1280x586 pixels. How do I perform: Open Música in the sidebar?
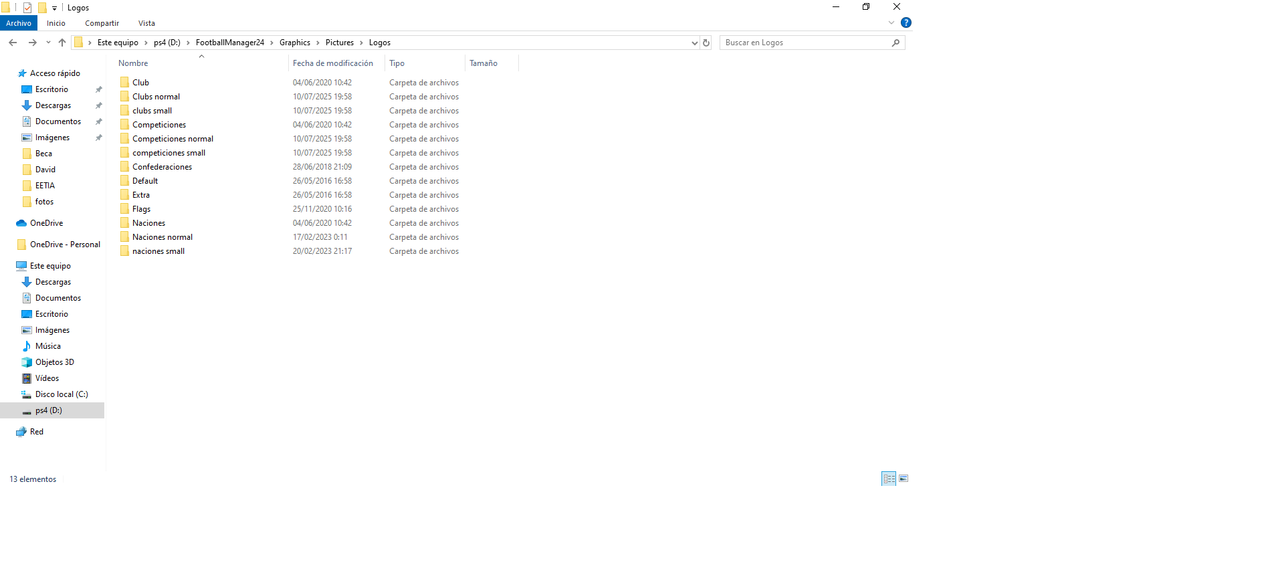[48, 346]
